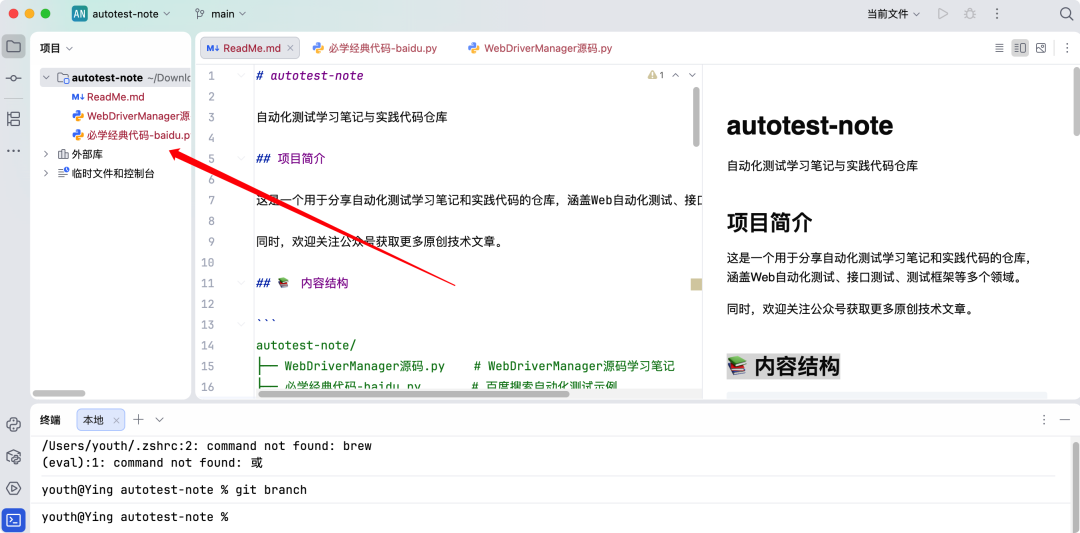Open the main branch dropdown
Screen dimensions: 1080x533
tap(220, 14)
